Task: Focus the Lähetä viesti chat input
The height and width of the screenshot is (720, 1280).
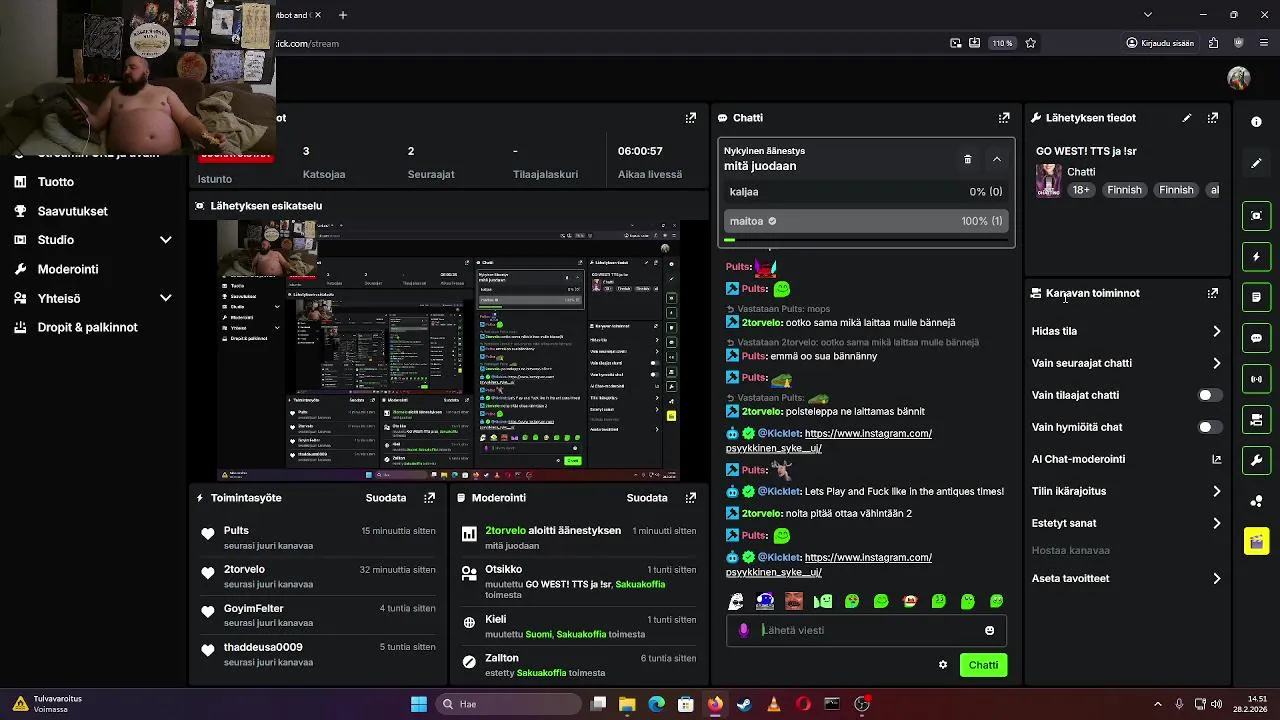Action: (866, 630)
